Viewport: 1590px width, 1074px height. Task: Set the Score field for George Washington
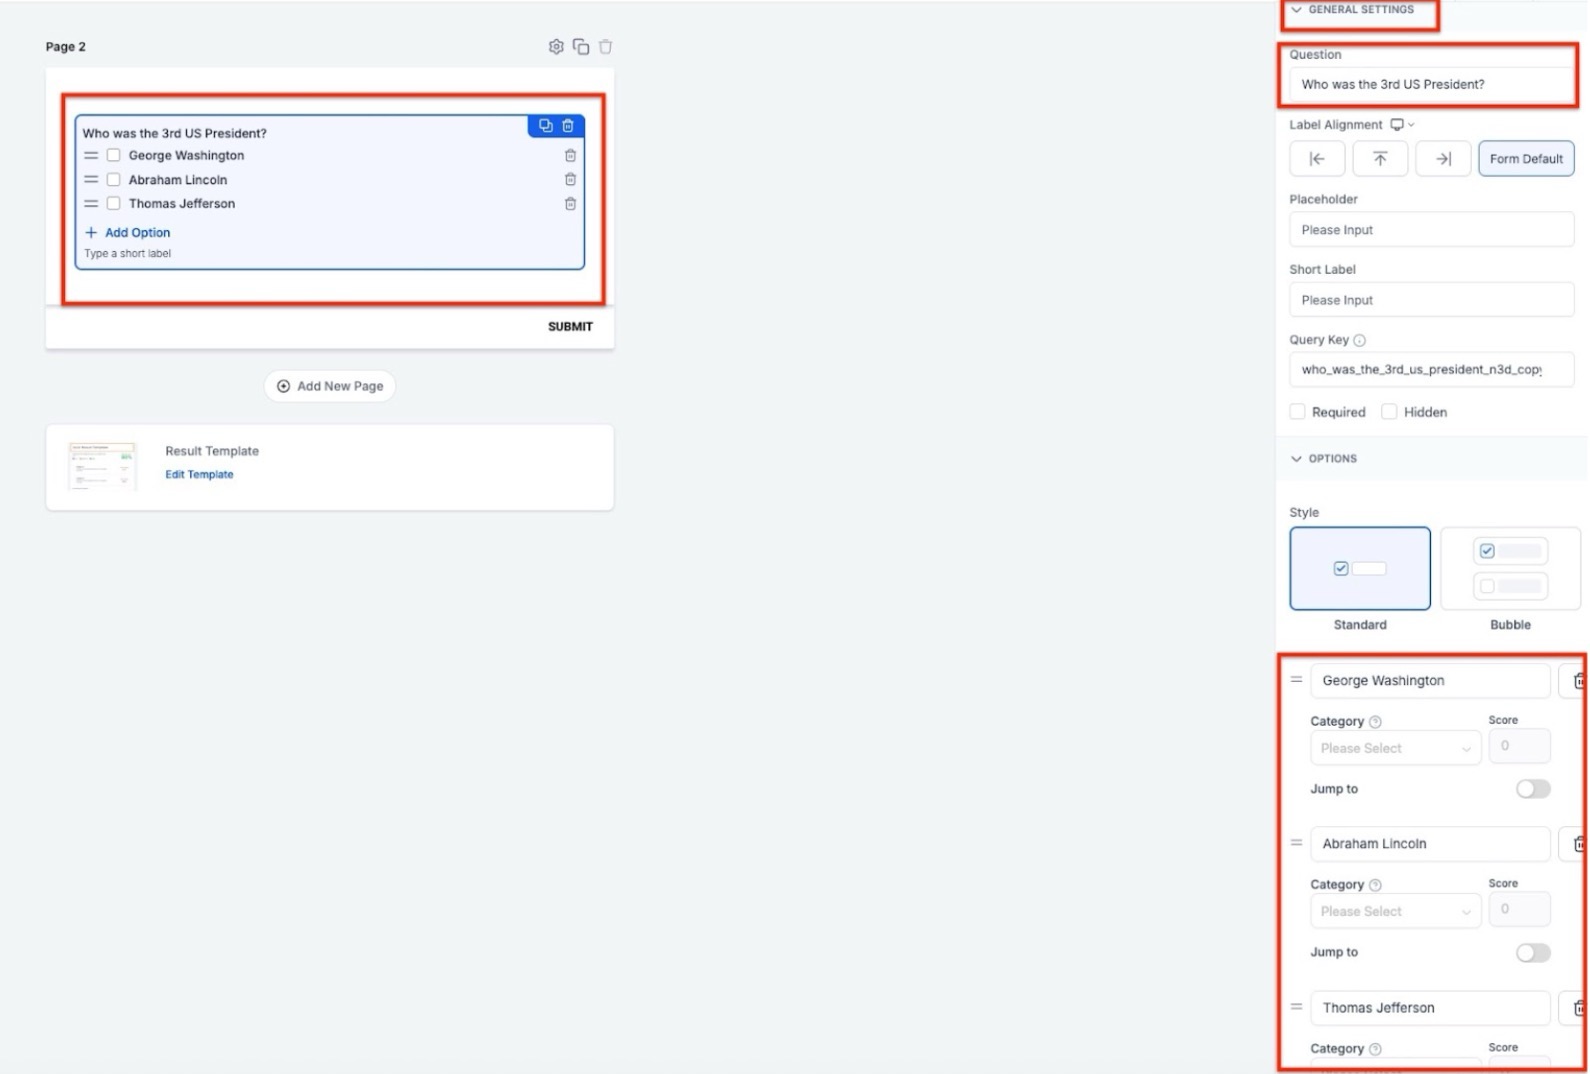click(1520, 746)
